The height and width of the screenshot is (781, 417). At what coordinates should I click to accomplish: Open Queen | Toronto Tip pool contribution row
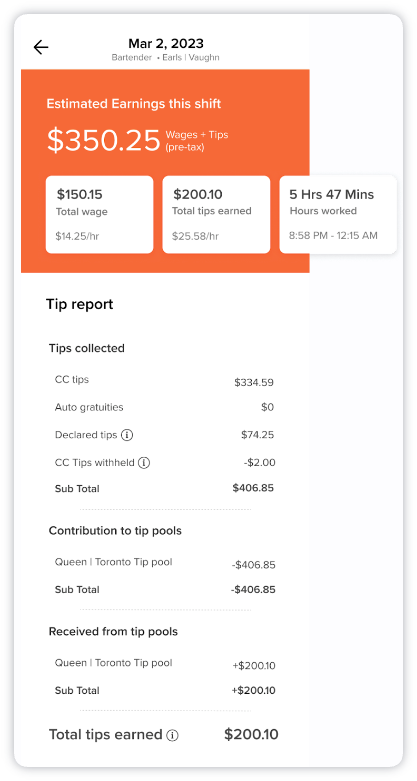(x=164, y=564)
